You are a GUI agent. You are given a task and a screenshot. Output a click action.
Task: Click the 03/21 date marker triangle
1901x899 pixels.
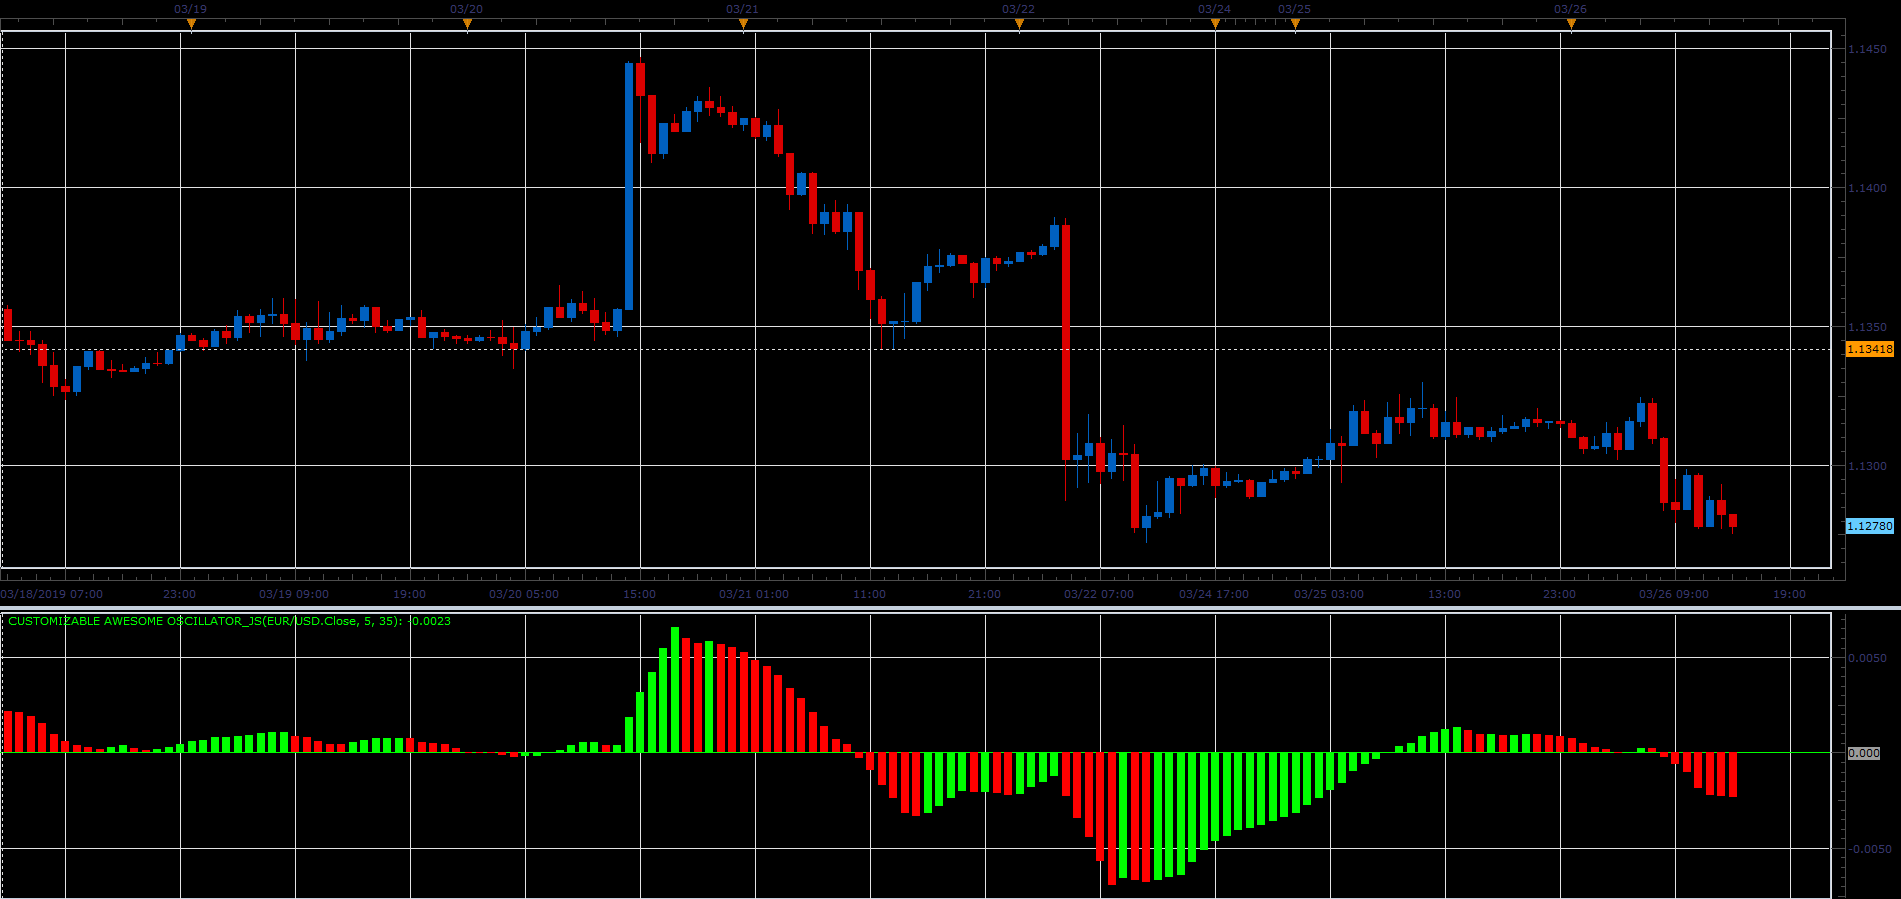(x=743, y=25)
